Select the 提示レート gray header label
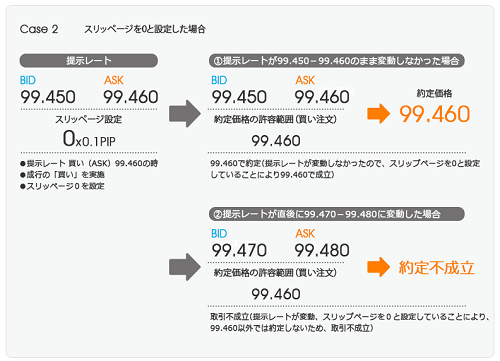The image size is (500, 361). pos(89,61)
